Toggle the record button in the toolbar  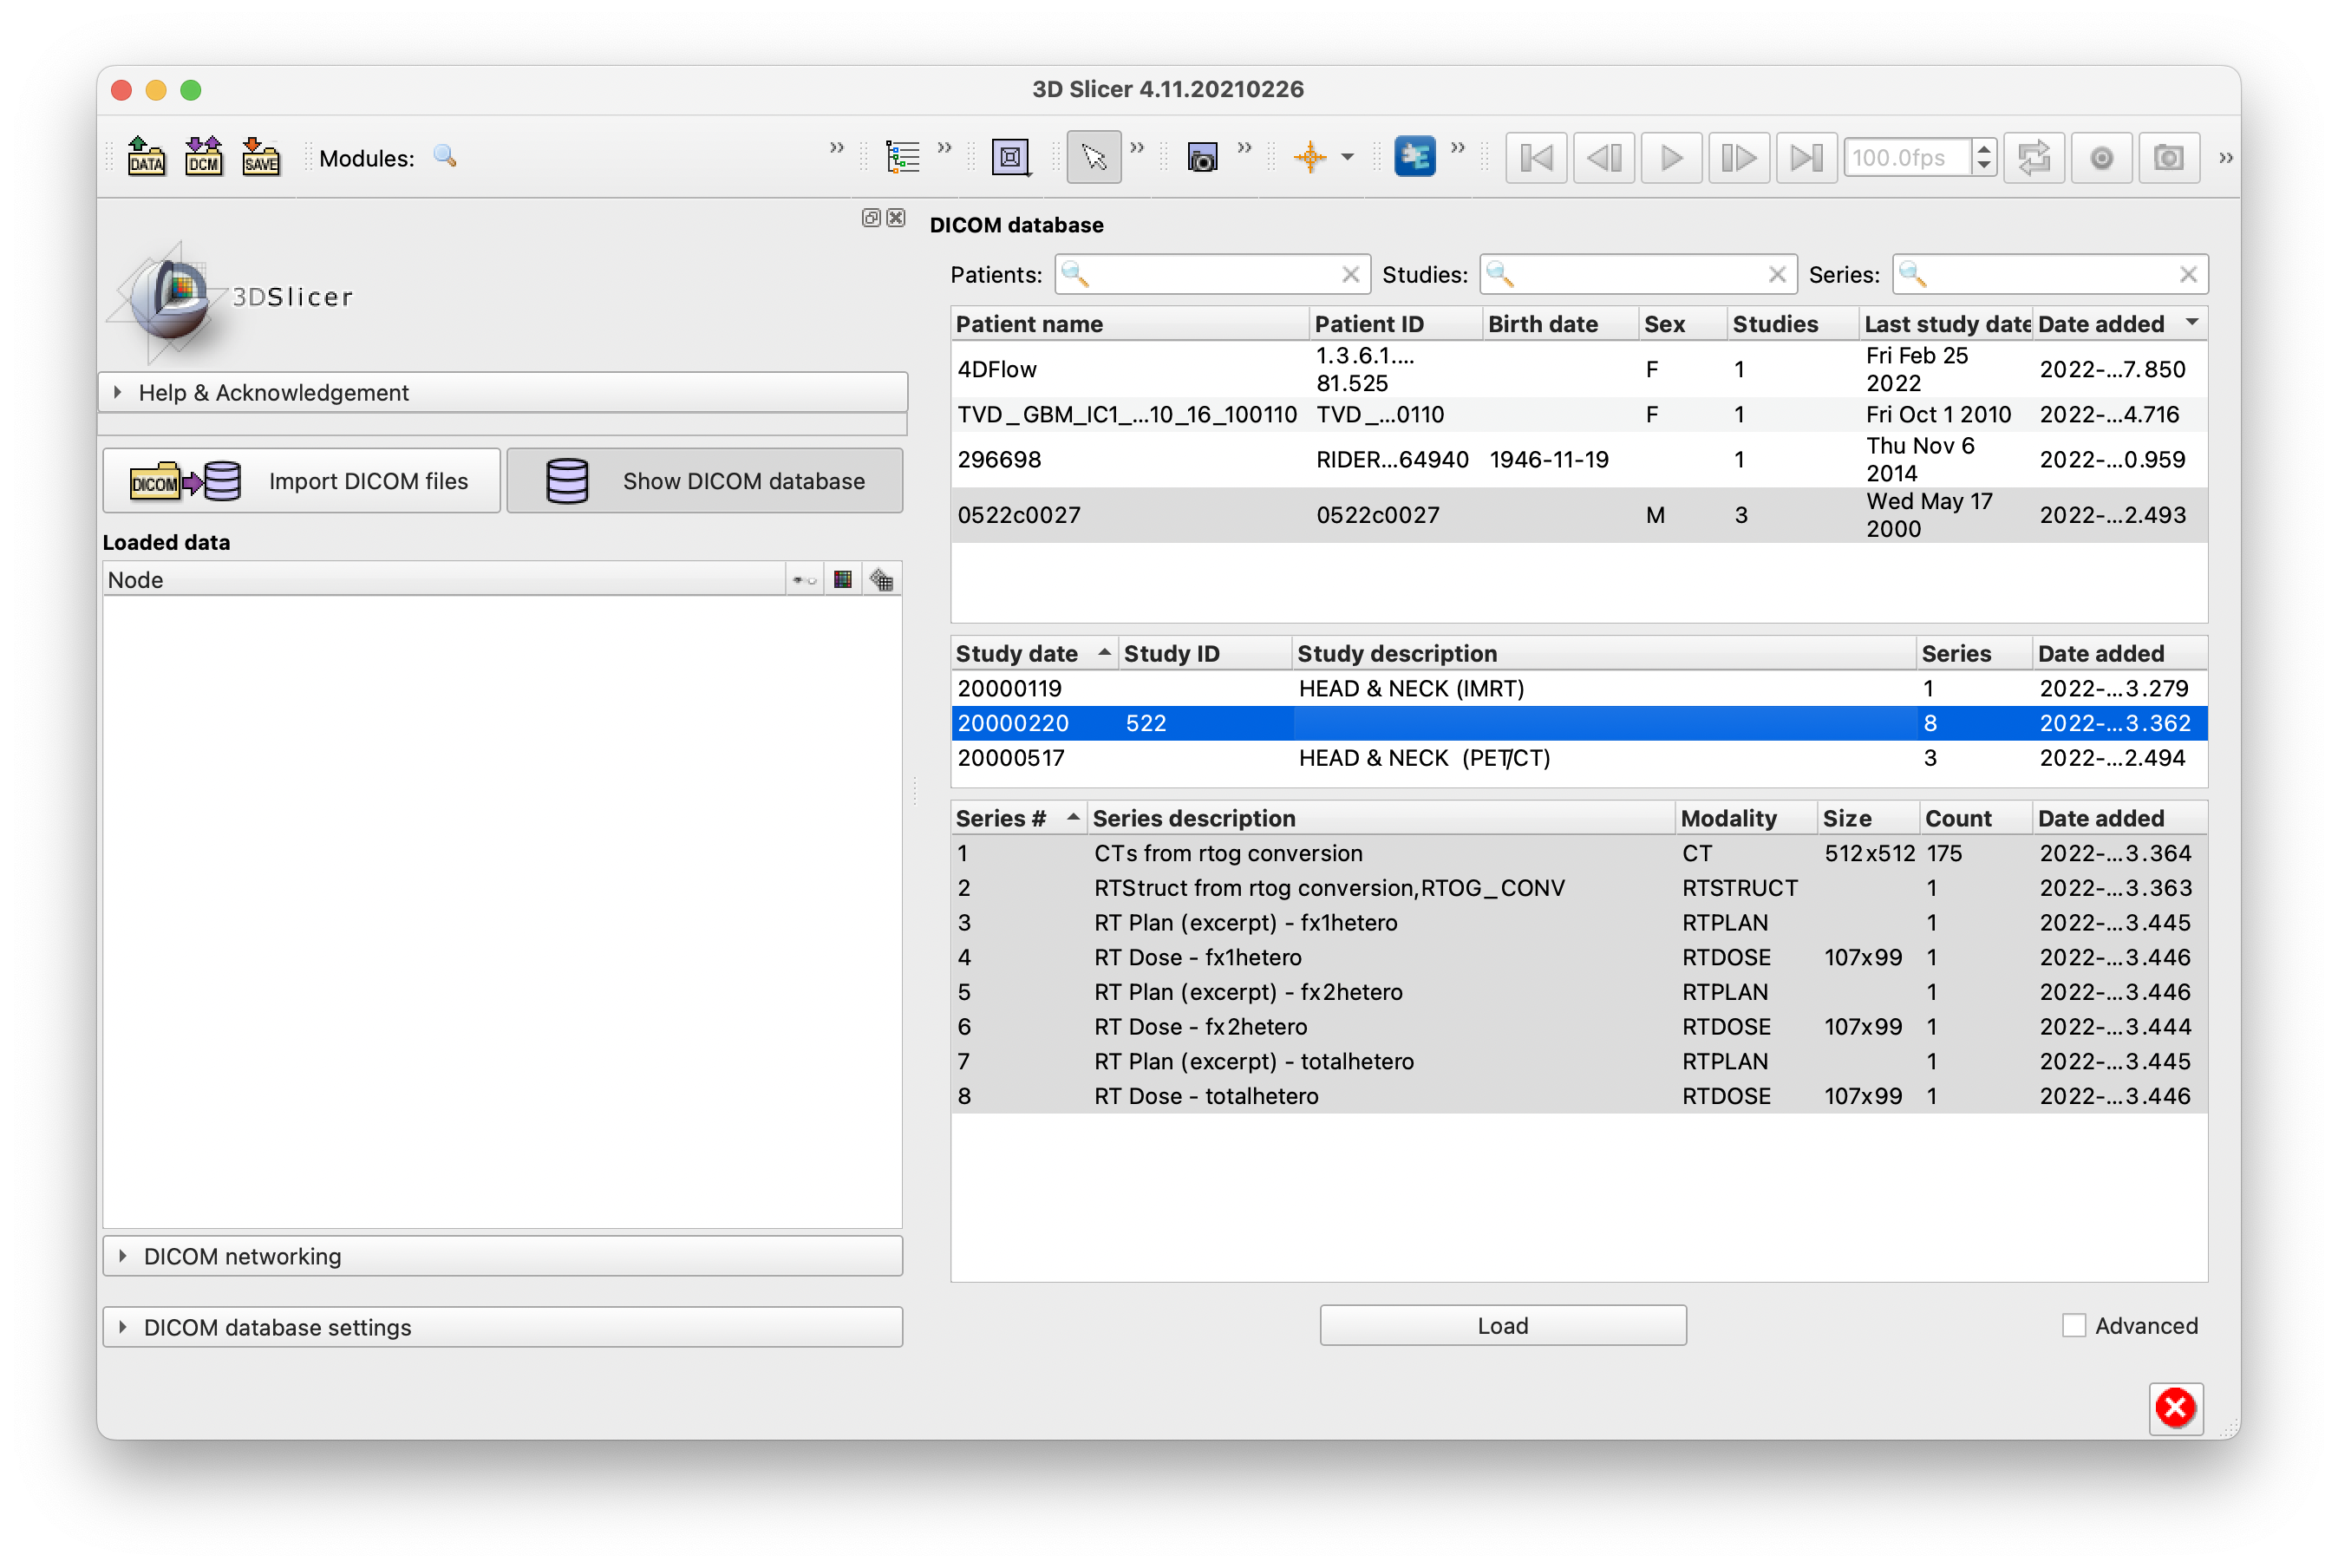click(x=2102, y=157)
